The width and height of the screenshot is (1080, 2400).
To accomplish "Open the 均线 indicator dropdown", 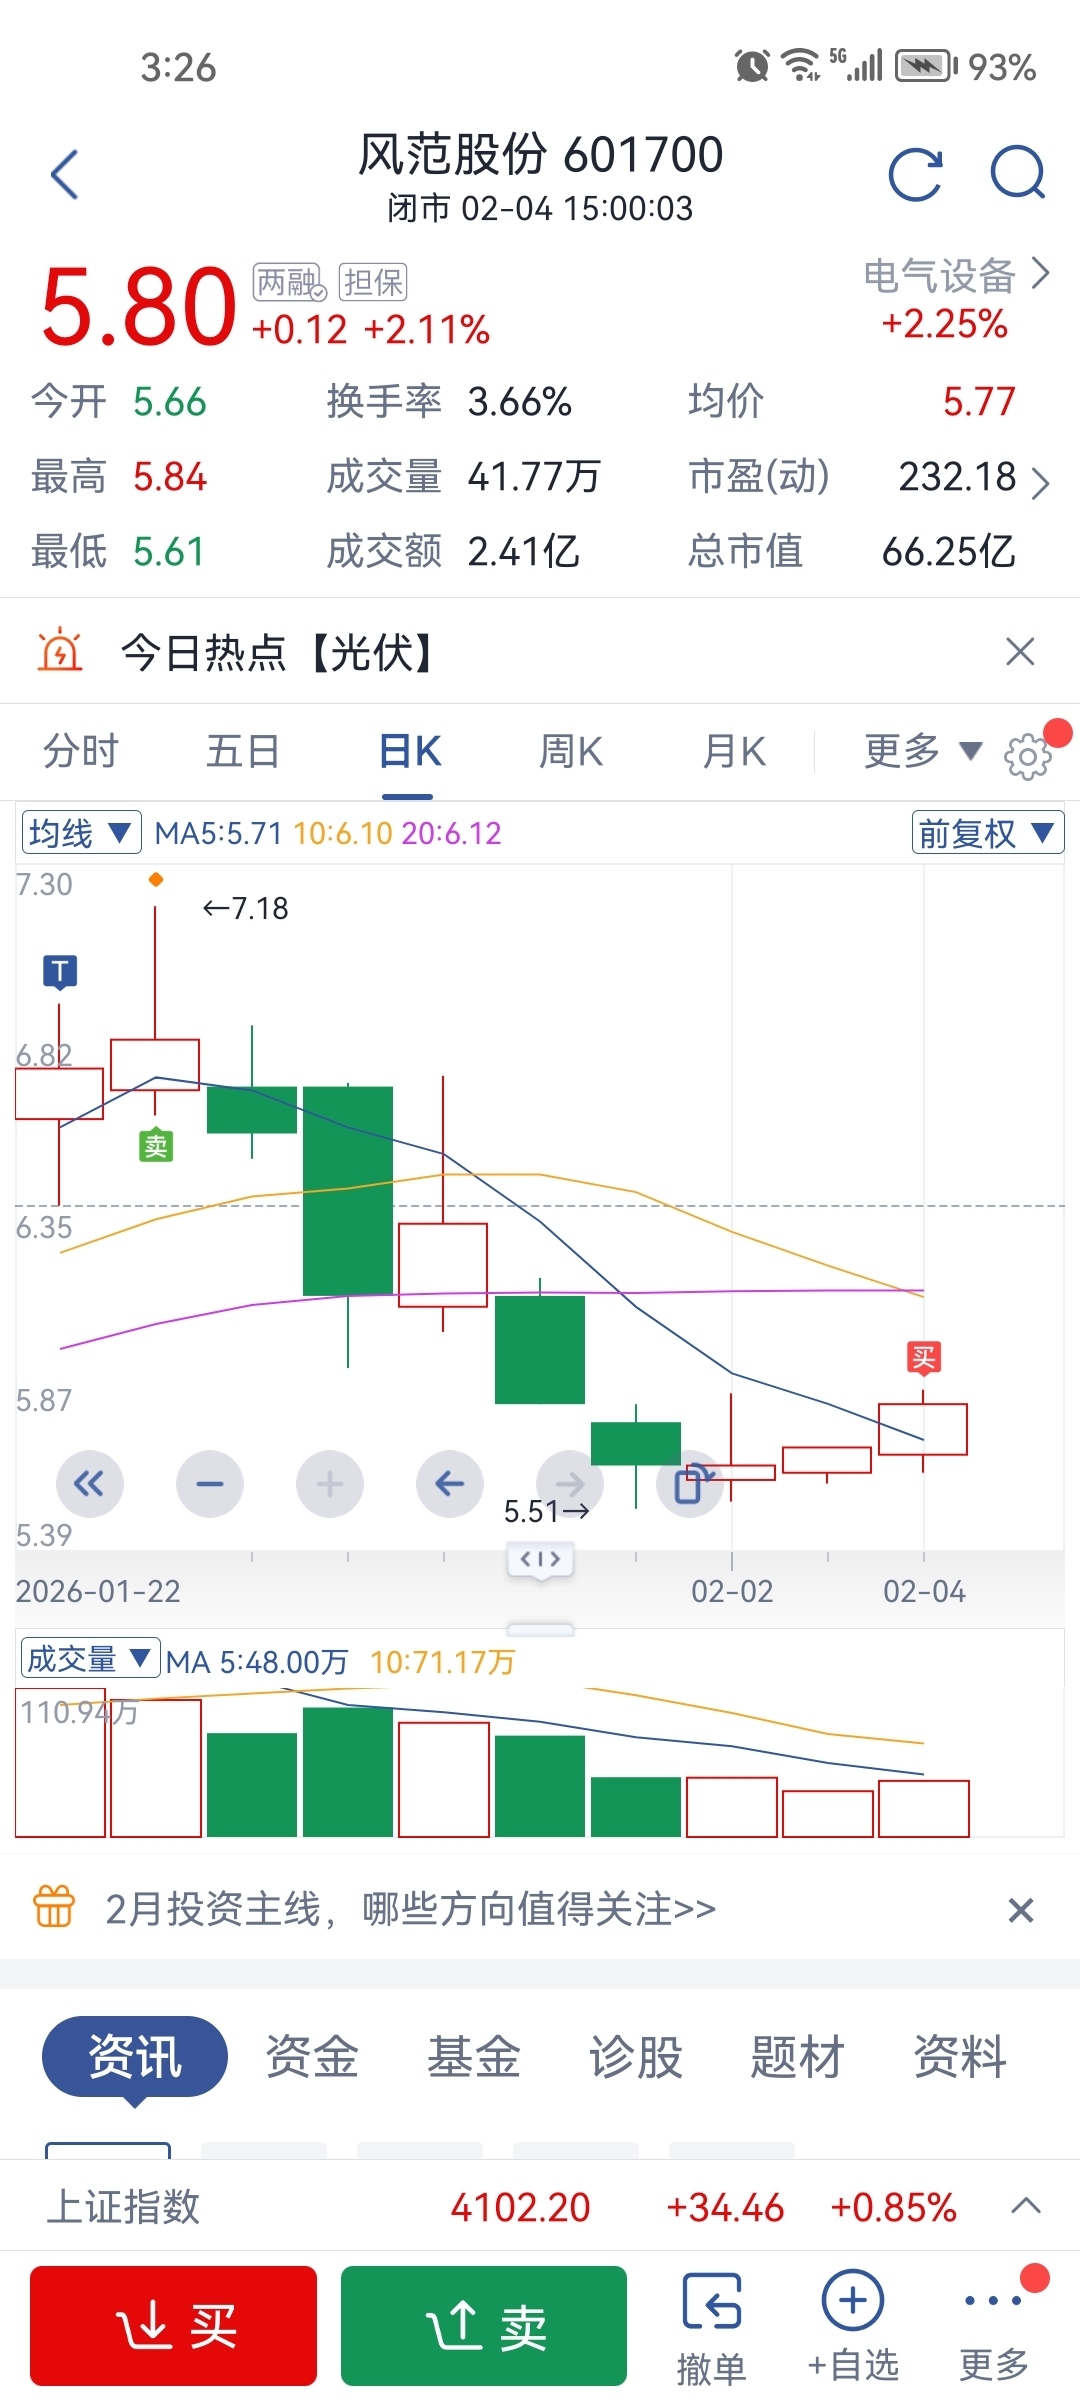I will [82, 833].
